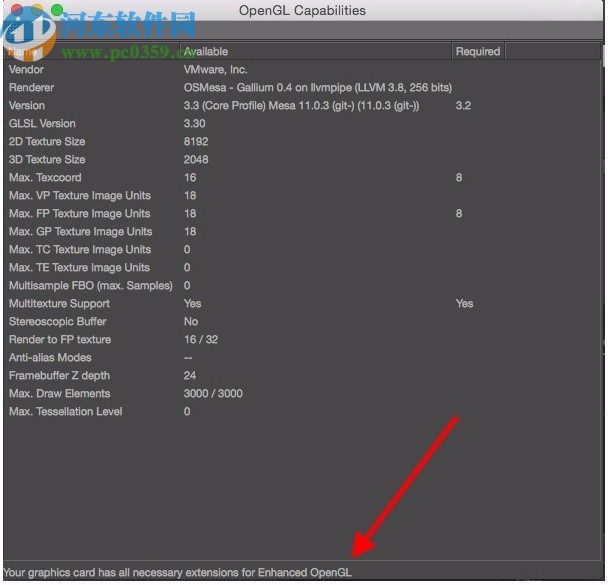Select the Version row label

[27, 105]
